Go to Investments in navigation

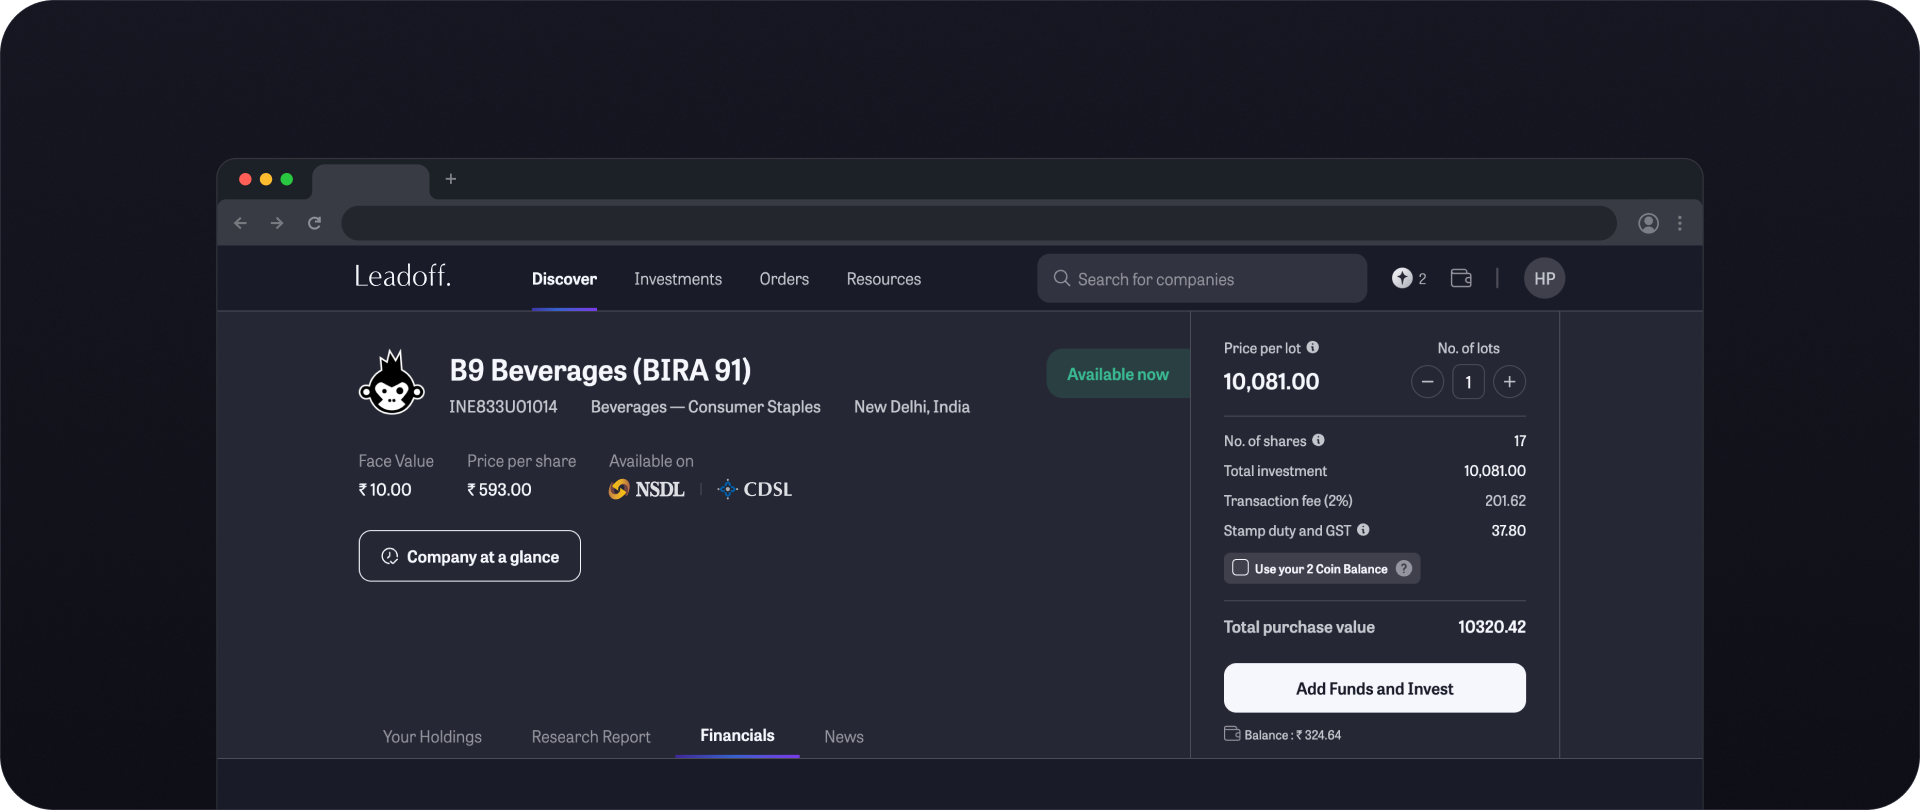pos(678,279)
